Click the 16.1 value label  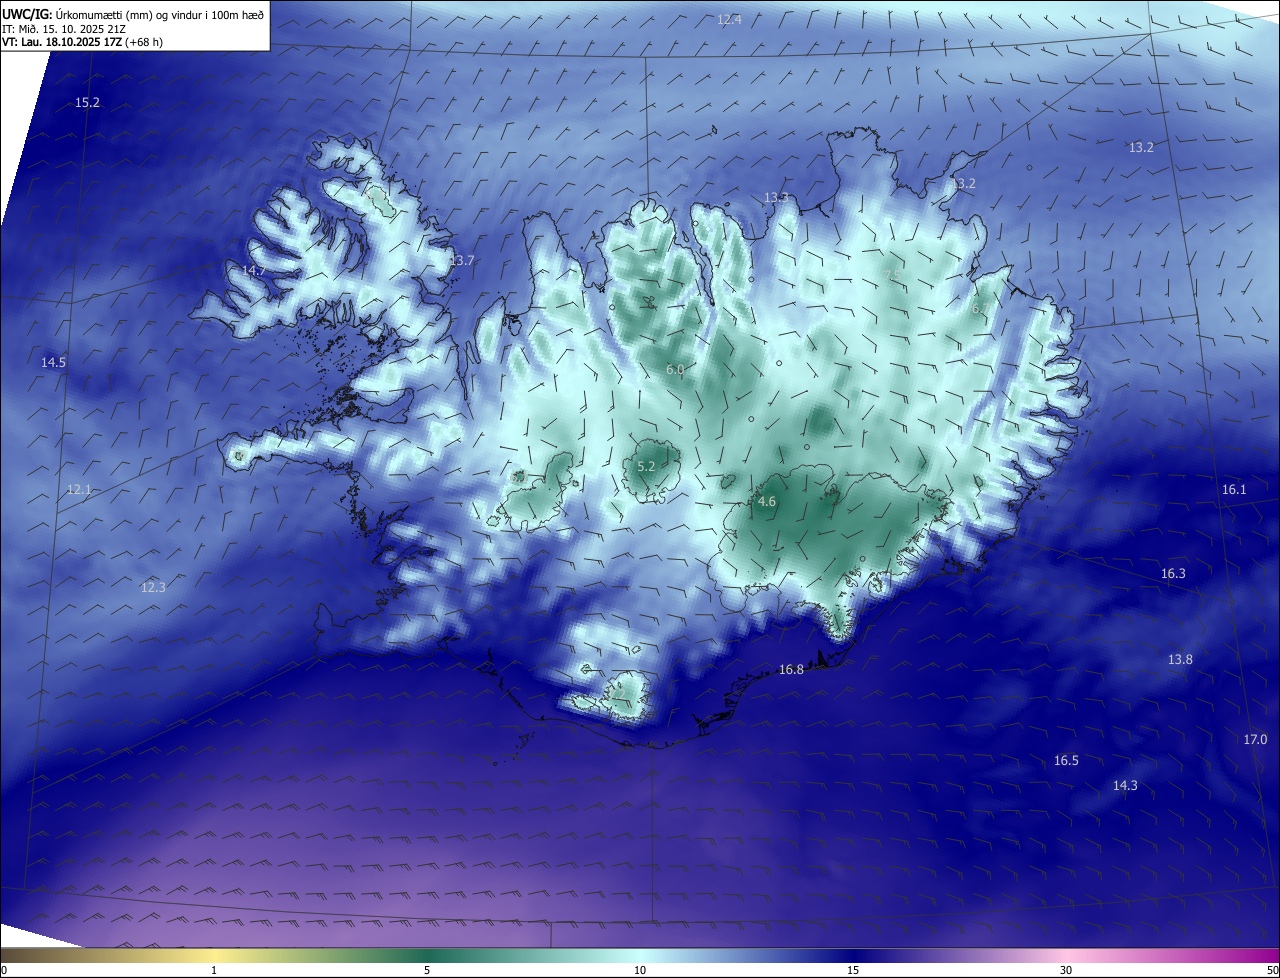(x=1235, y=490)
